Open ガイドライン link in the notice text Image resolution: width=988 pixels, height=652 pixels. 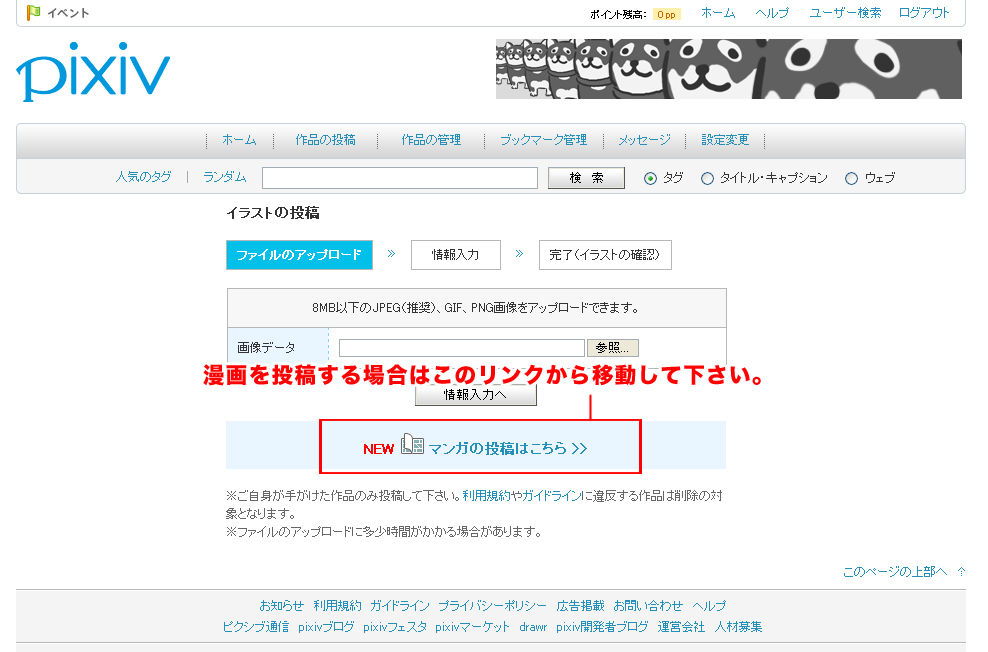pos(551,495)
